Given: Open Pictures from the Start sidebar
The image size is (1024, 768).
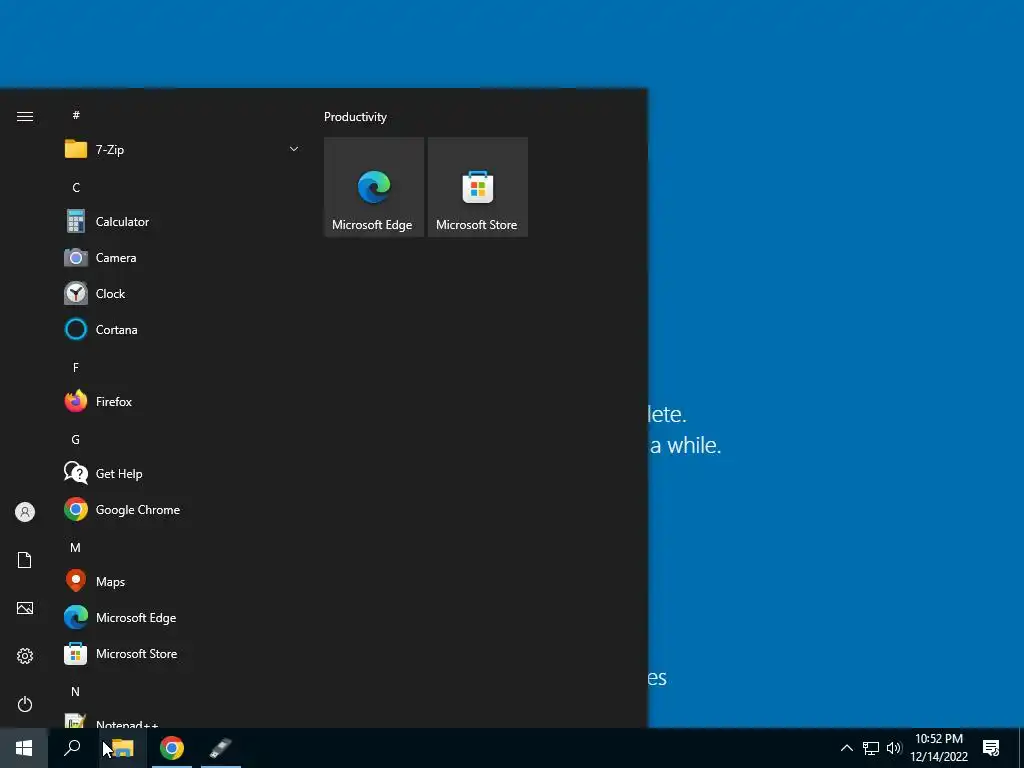Looking at the screenshot, I should (25, 608).
